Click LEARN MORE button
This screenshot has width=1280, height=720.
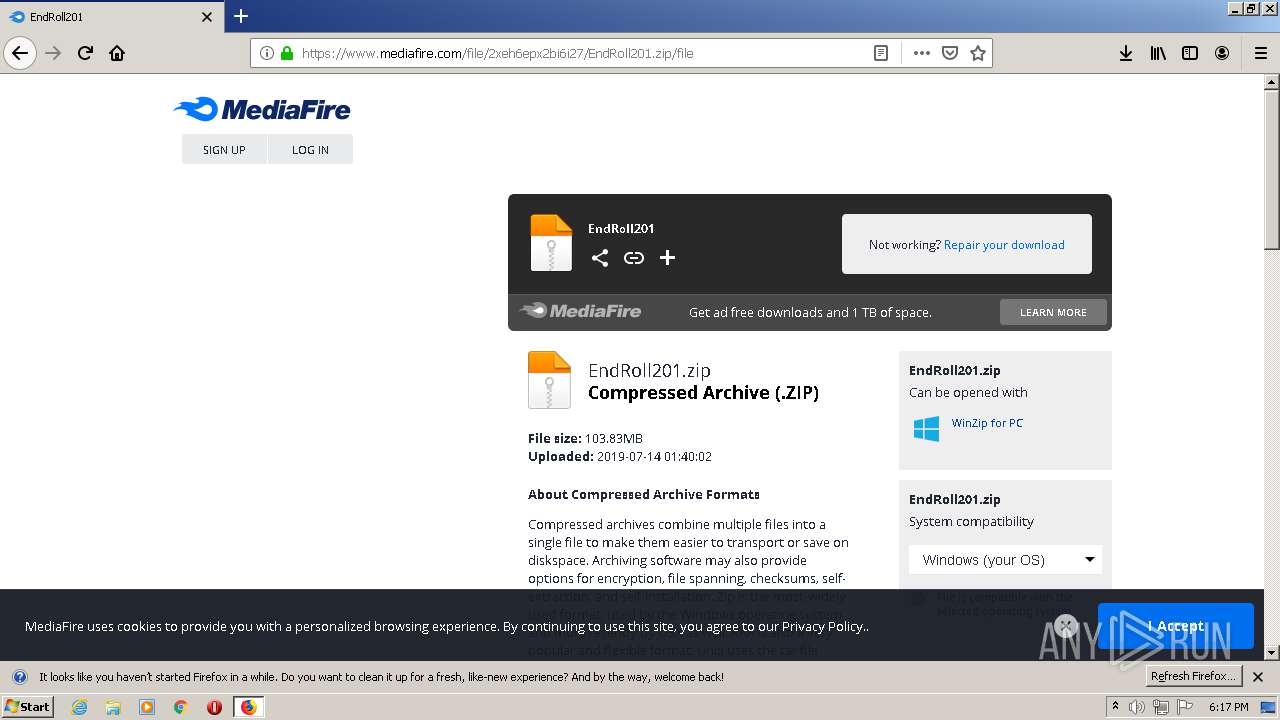1053,312
